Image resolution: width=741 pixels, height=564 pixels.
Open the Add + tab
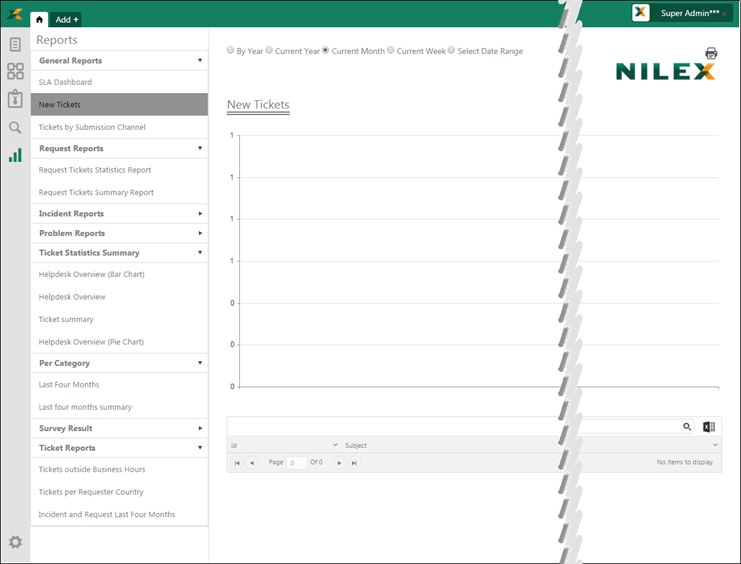click(67, 19)
